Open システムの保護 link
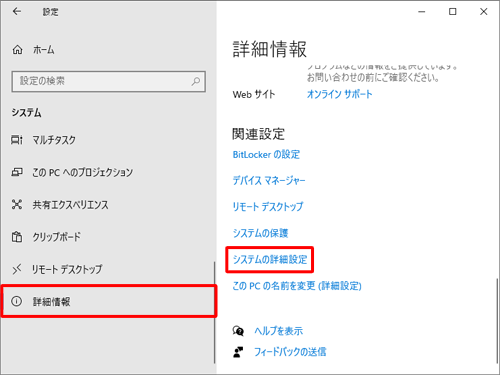 point(260,233)
